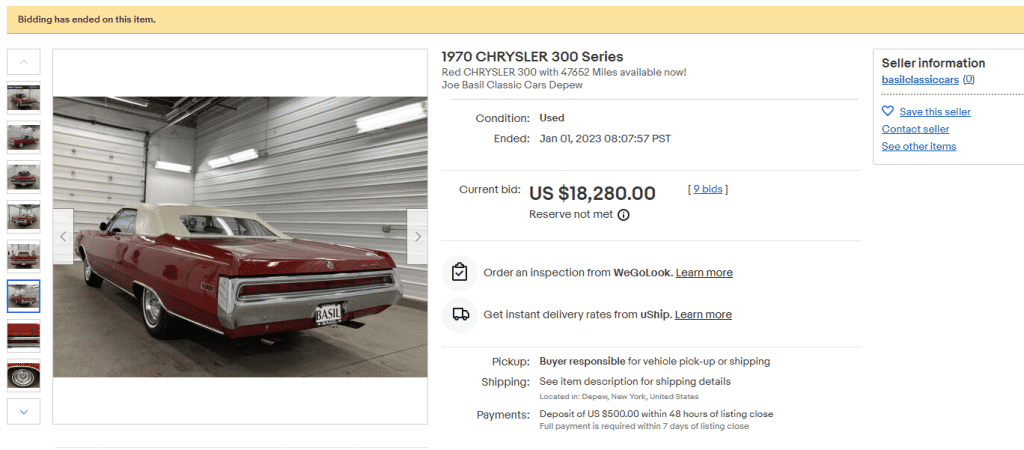
Task: Click the seller feedback score (0)
Action: [968, 79]
